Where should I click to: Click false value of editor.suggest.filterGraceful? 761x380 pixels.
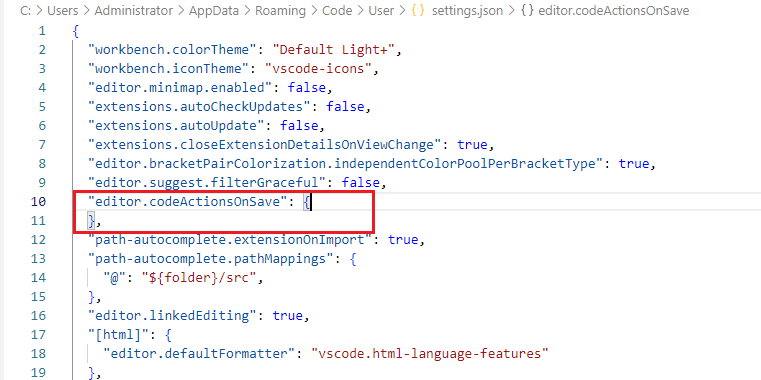(x=361, y=183)
